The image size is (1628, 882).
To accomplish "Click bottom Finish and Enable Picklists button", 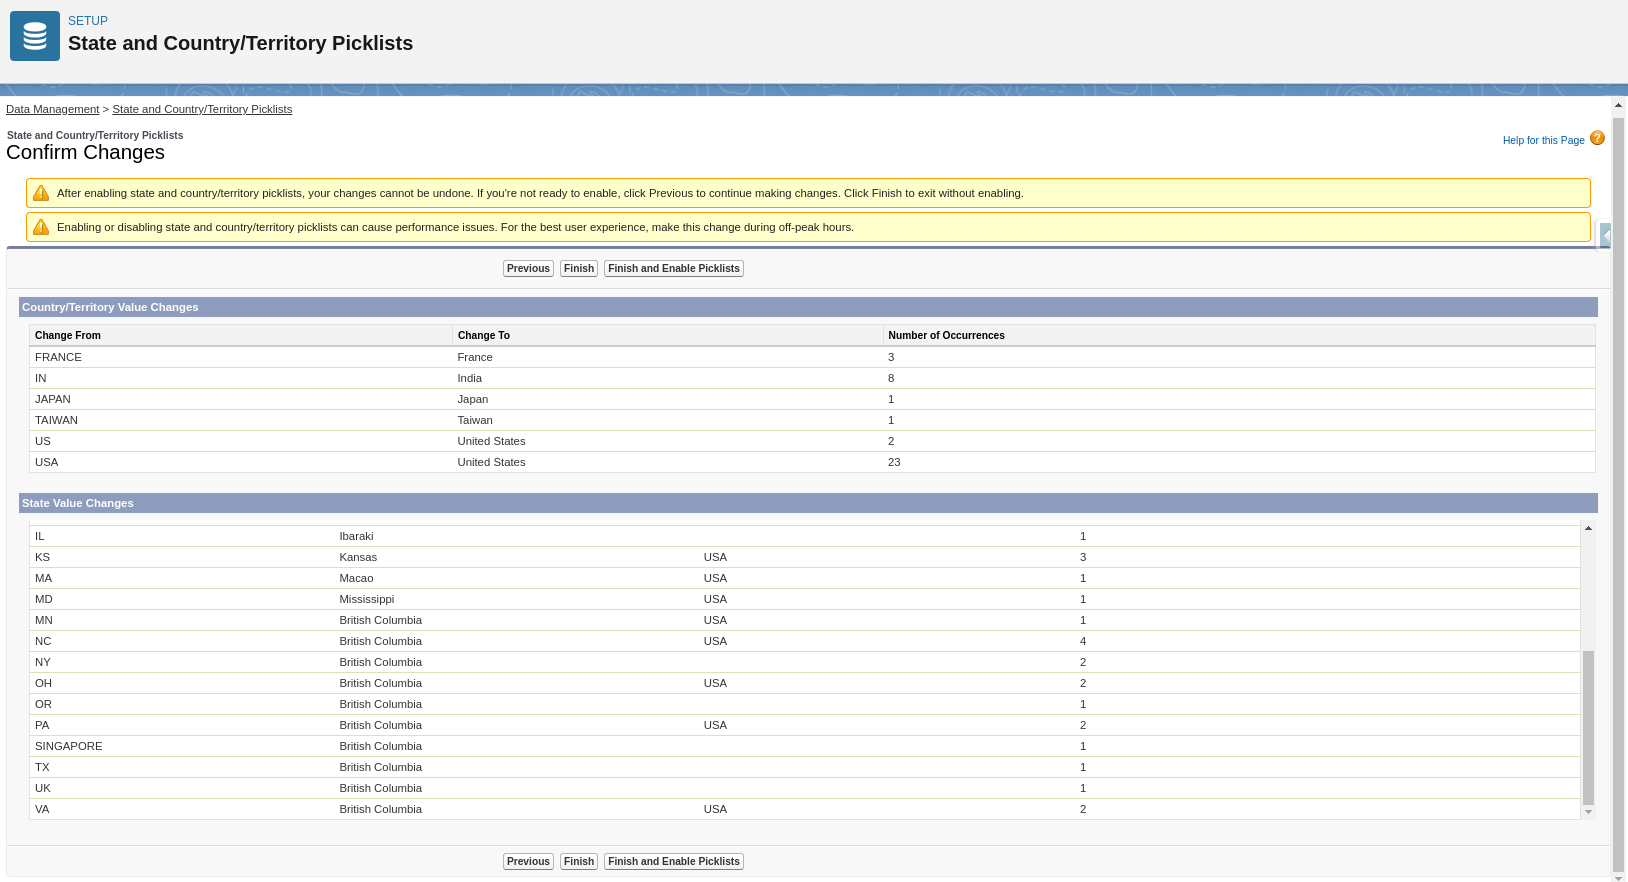I will 674,861.
